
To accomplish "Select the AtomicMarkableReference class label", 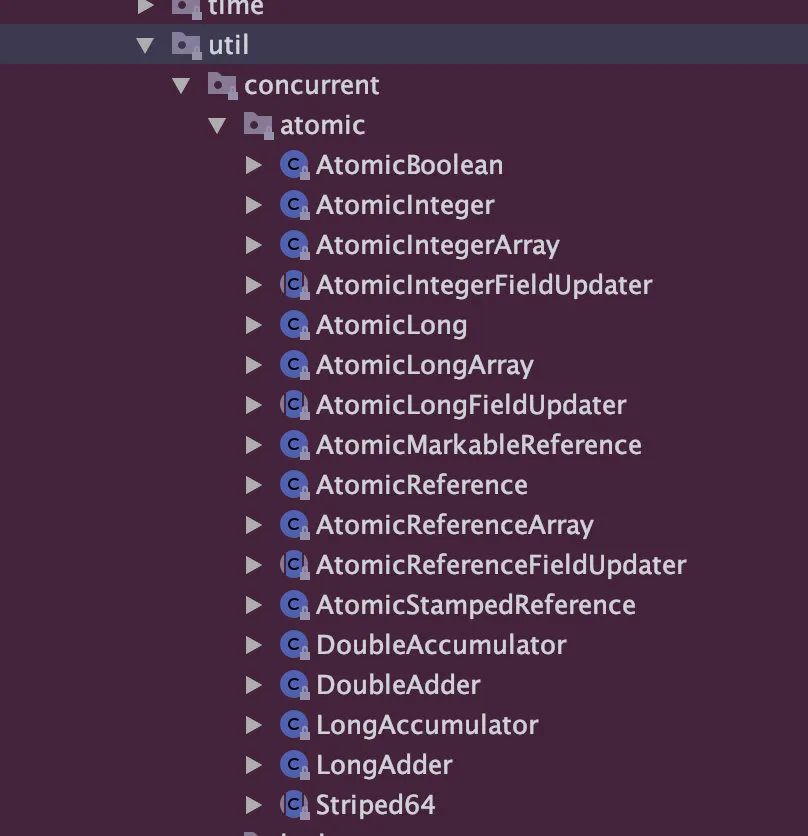I will 478,445.
